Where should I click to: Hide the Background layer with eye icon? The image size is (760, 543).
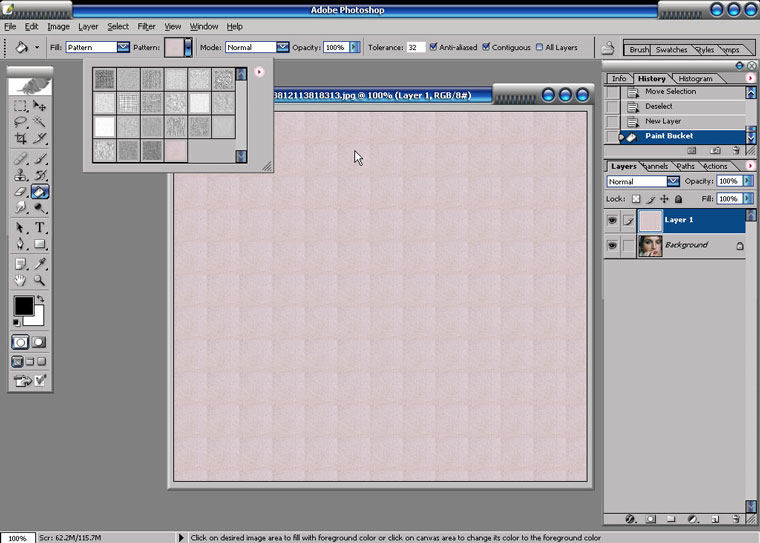pos(612,245)
